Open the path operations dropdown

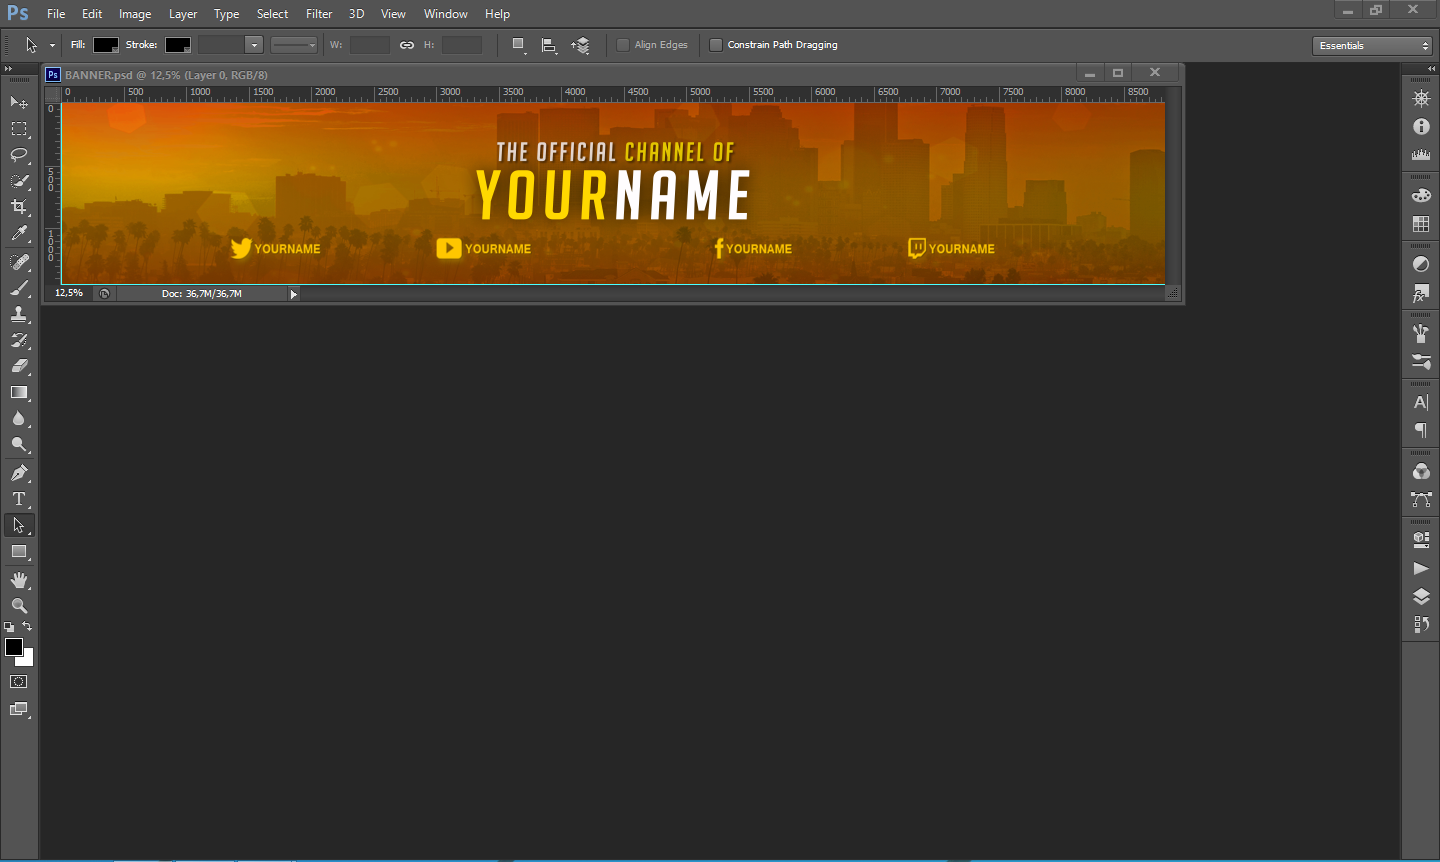(x=518, y=45)
